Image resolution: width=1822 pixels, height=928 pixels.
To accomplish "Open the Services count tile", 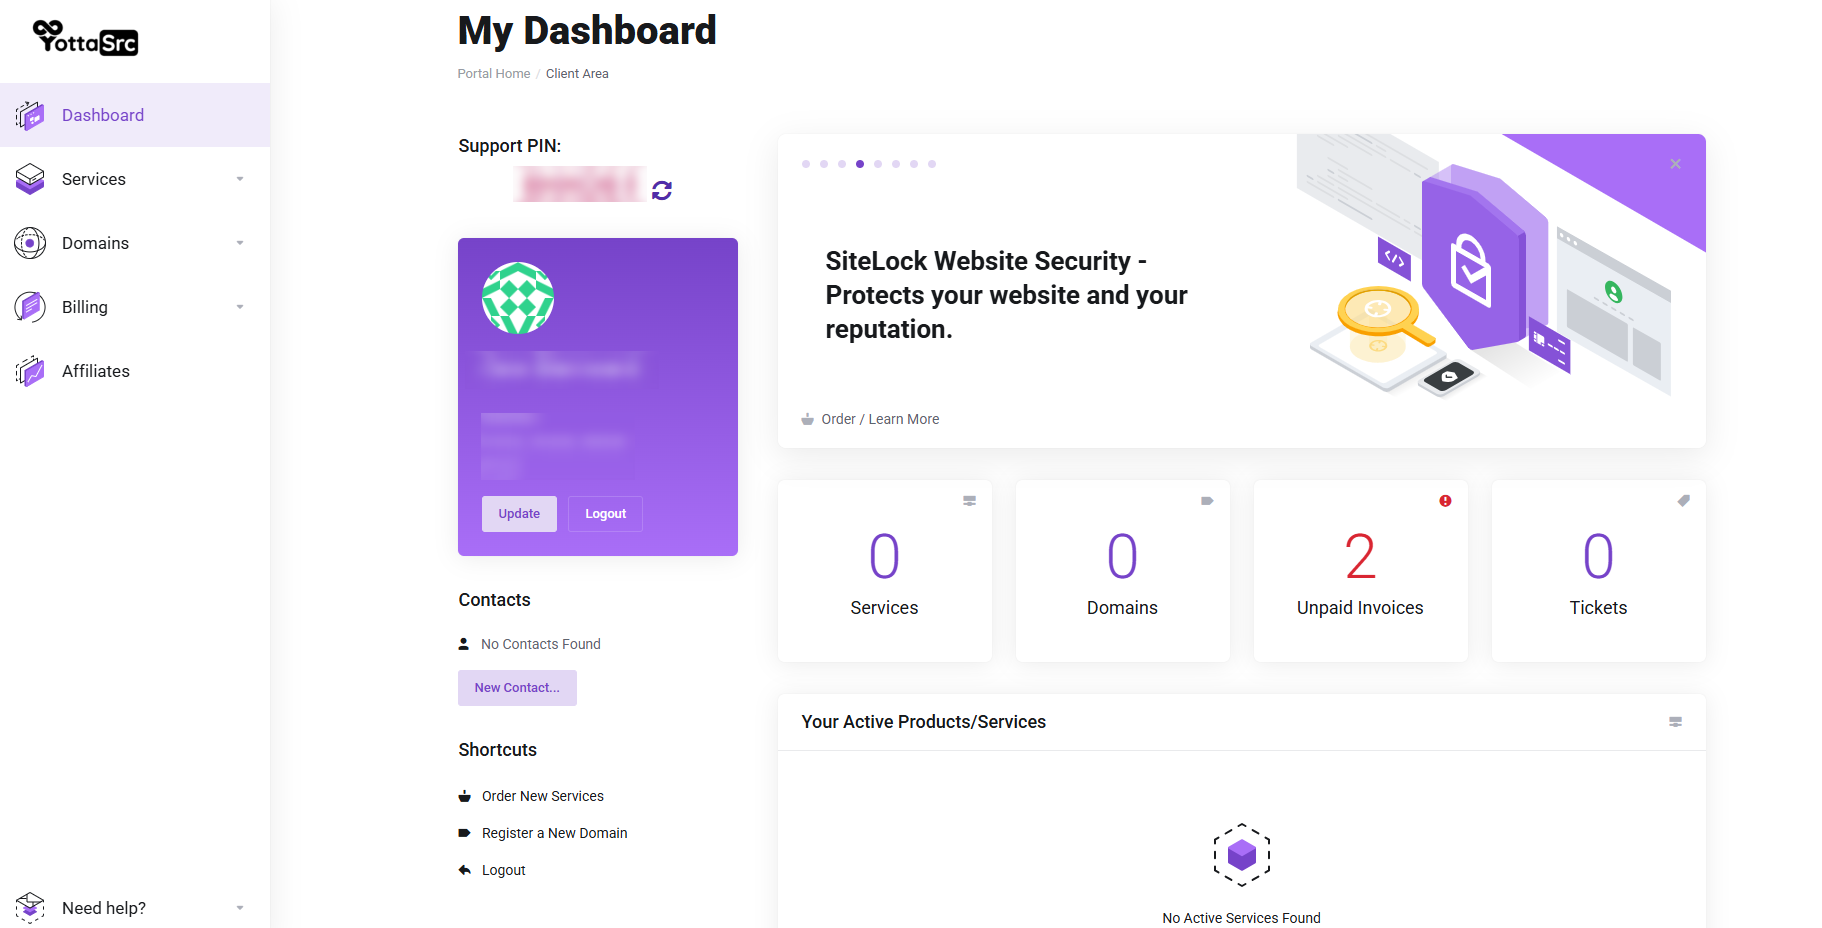I will (885, 571).
